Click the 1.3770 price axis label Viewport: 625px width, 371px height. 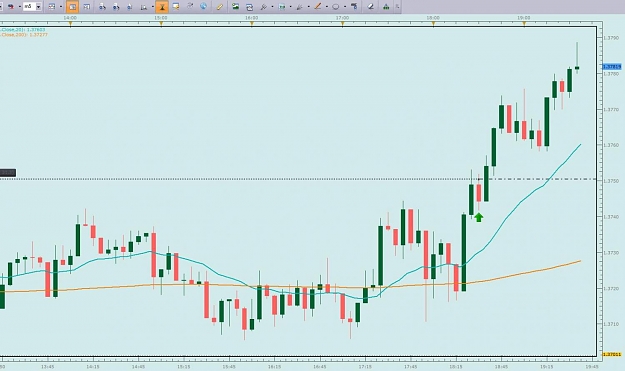611,109
